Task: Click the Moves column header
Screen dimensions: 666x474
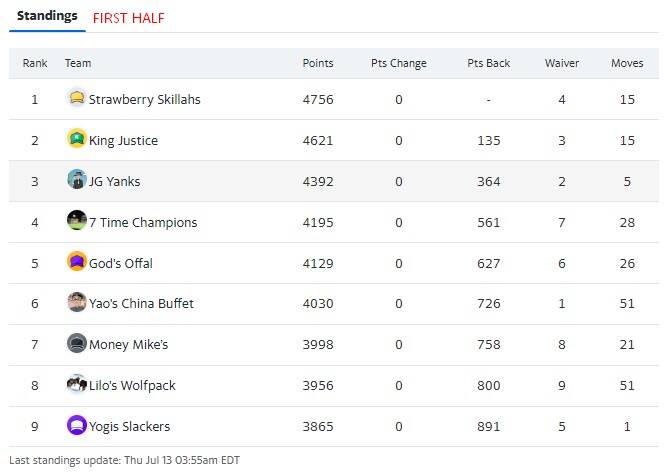Action: coord(627,63)
